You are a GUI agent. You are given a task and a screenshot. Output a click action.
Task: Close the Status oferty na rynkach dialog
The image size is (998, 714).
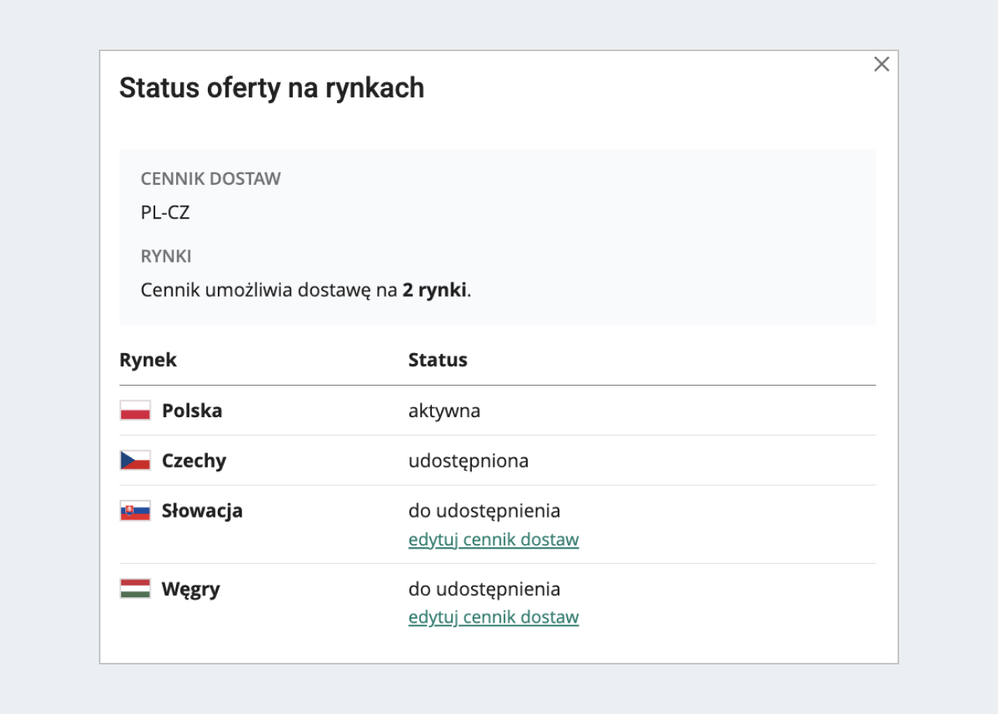pos(881,64)
